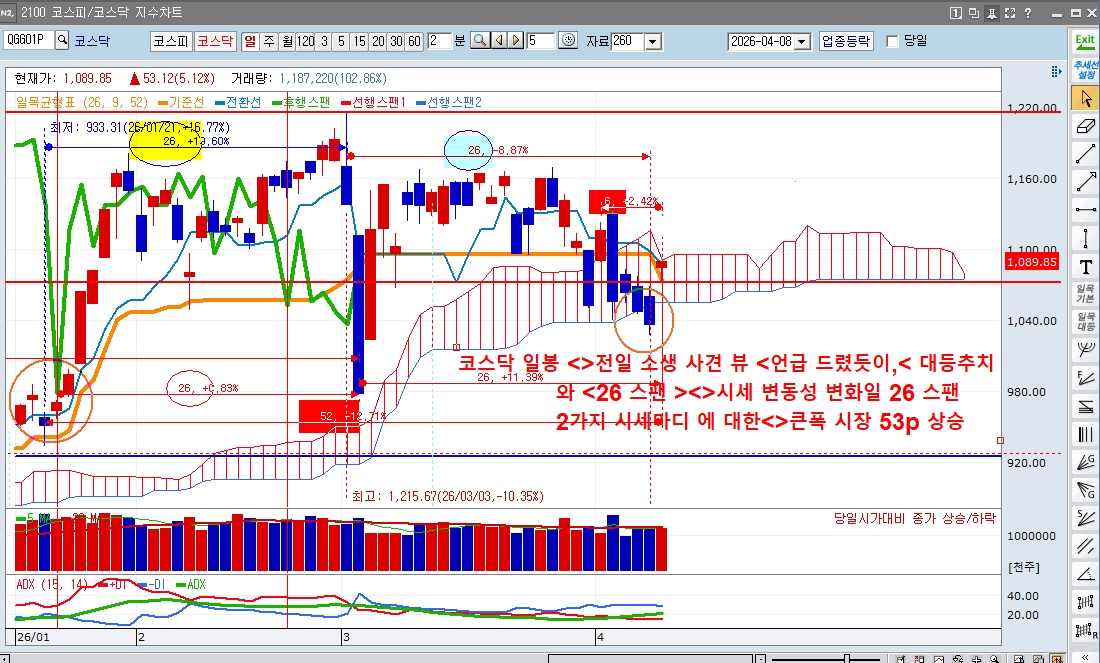This screenshot has height=663, width=1100.
Task: Switch to 코스피 index
Action: [x=170, y=41]
